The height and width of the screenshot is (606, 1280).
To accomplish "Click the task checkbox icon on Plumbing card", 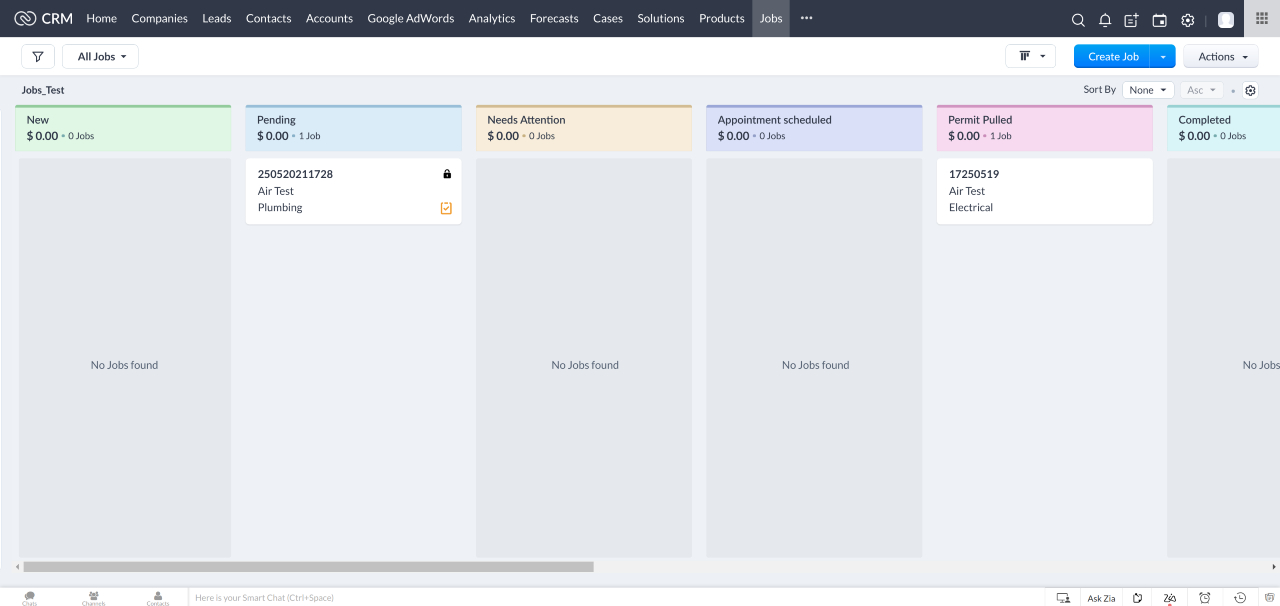I will [x=446, y=208].
